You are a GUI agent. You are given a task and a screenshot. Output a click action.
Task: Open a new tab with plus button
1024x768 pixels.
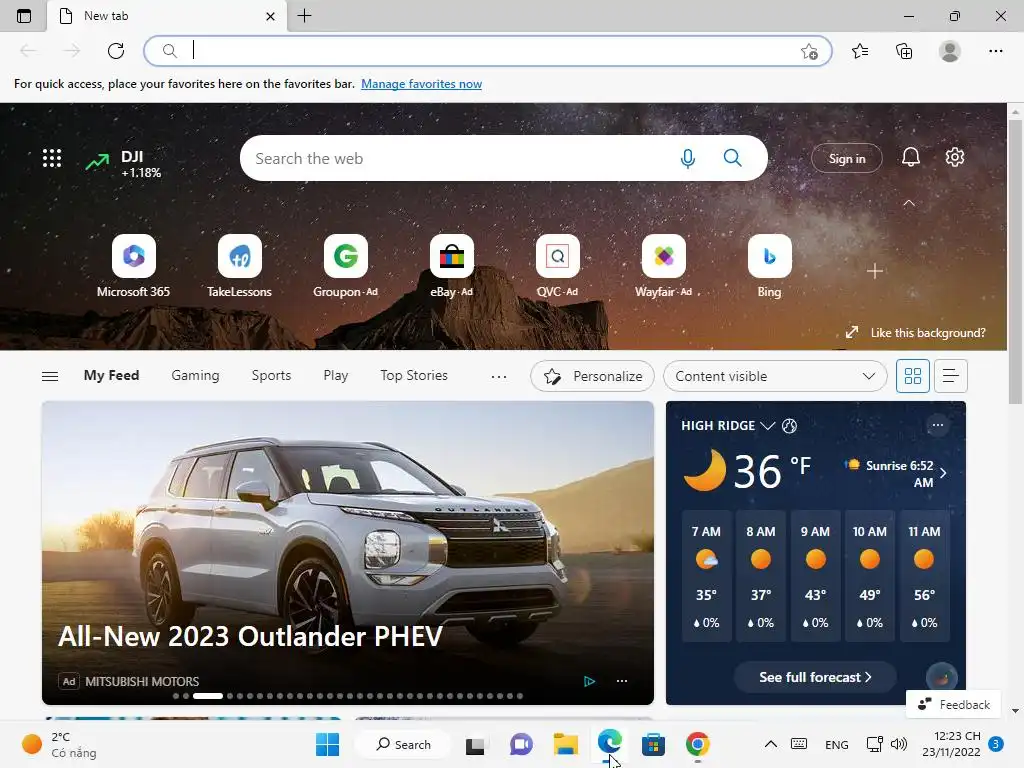pos(304,16)
